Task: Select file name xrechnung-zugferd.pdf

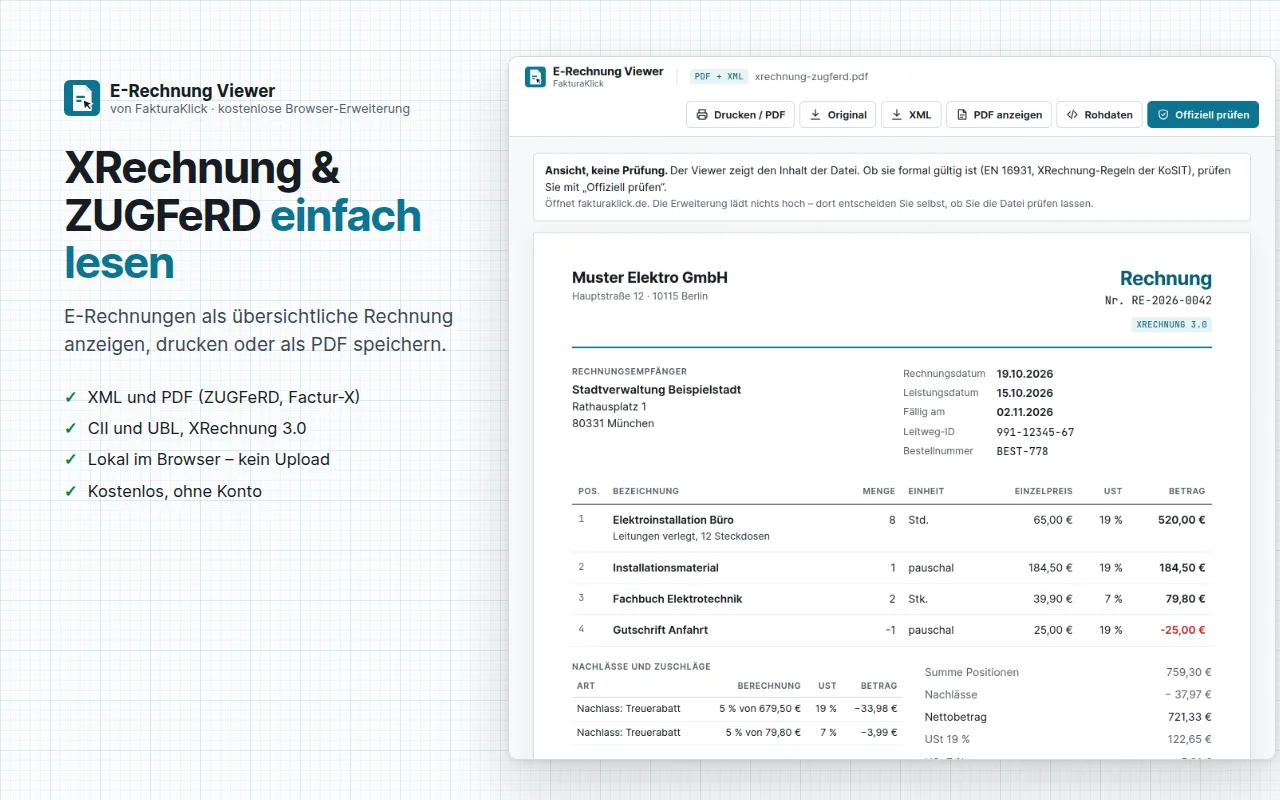Action: point(811,76)
